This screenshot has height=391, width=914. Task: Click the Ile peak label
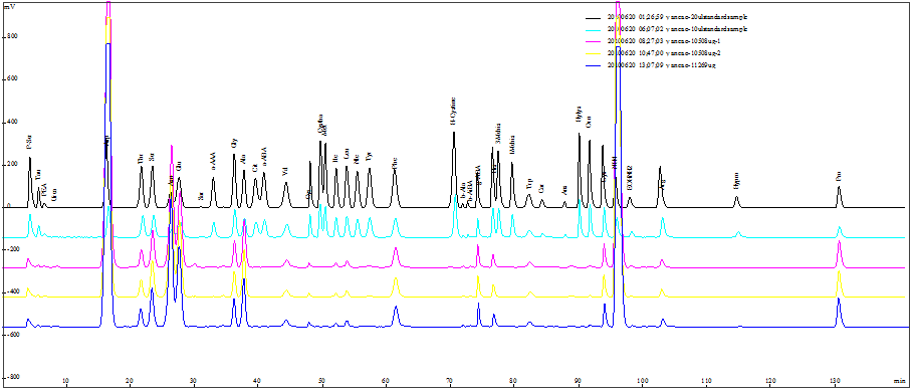[335, 158]
